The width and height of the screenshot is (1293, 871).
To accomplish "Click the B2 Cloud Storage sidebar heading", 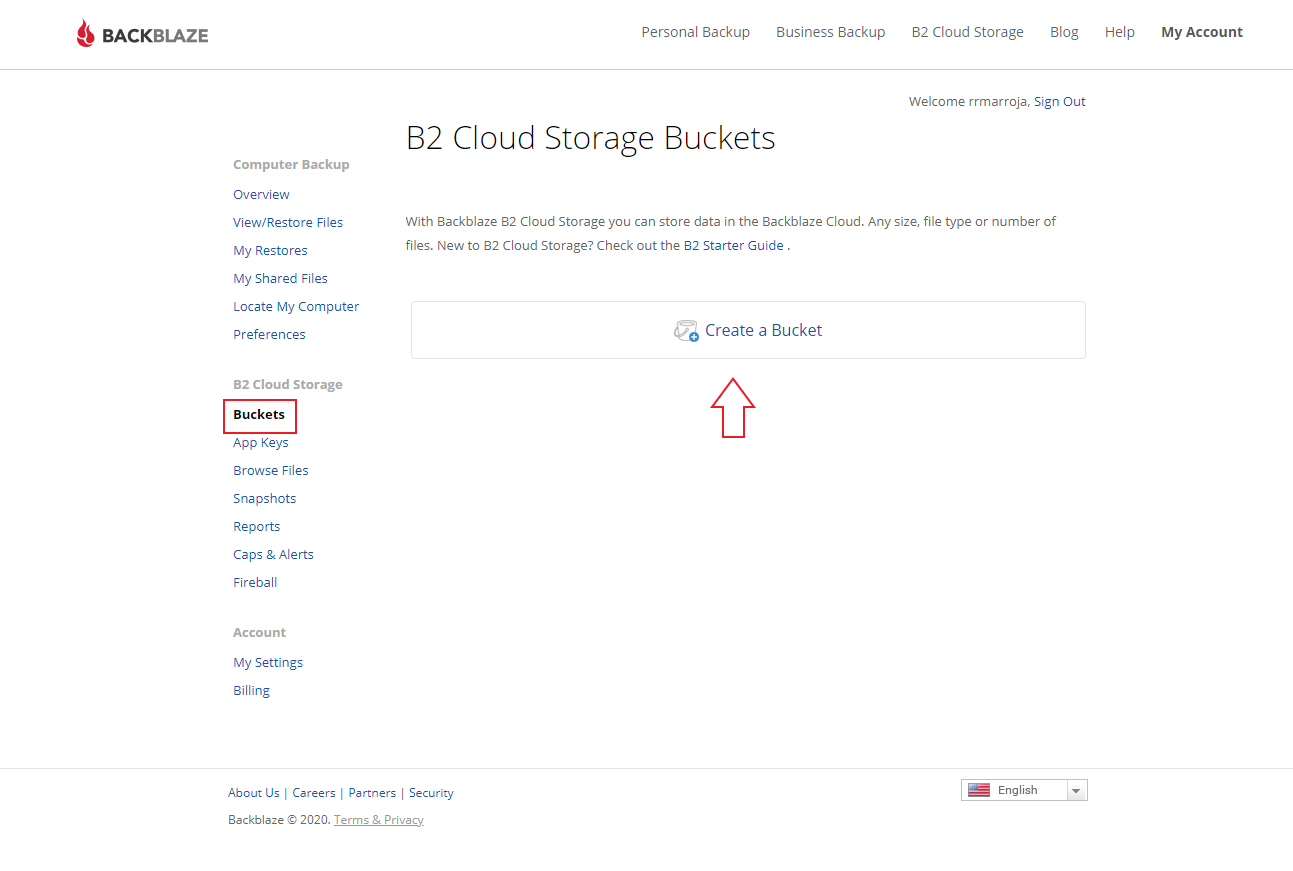I will (287, 384).
